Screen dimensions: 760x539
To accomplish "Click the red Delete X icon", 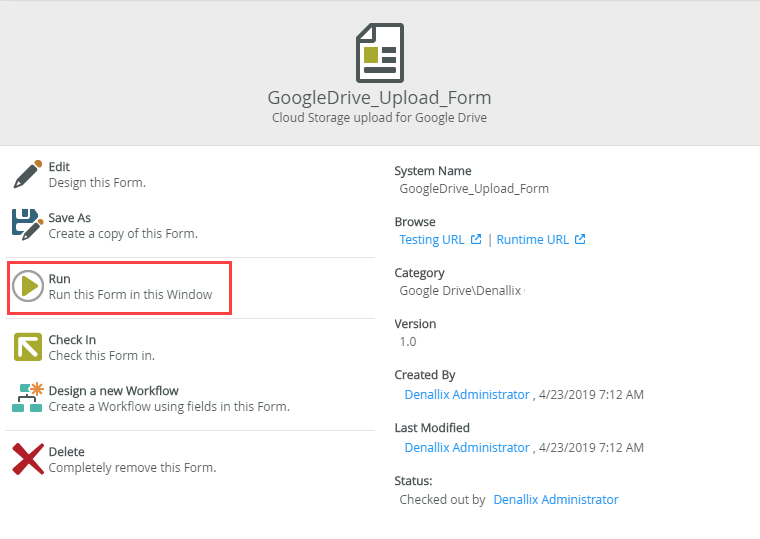I will [x=28, y=459].
